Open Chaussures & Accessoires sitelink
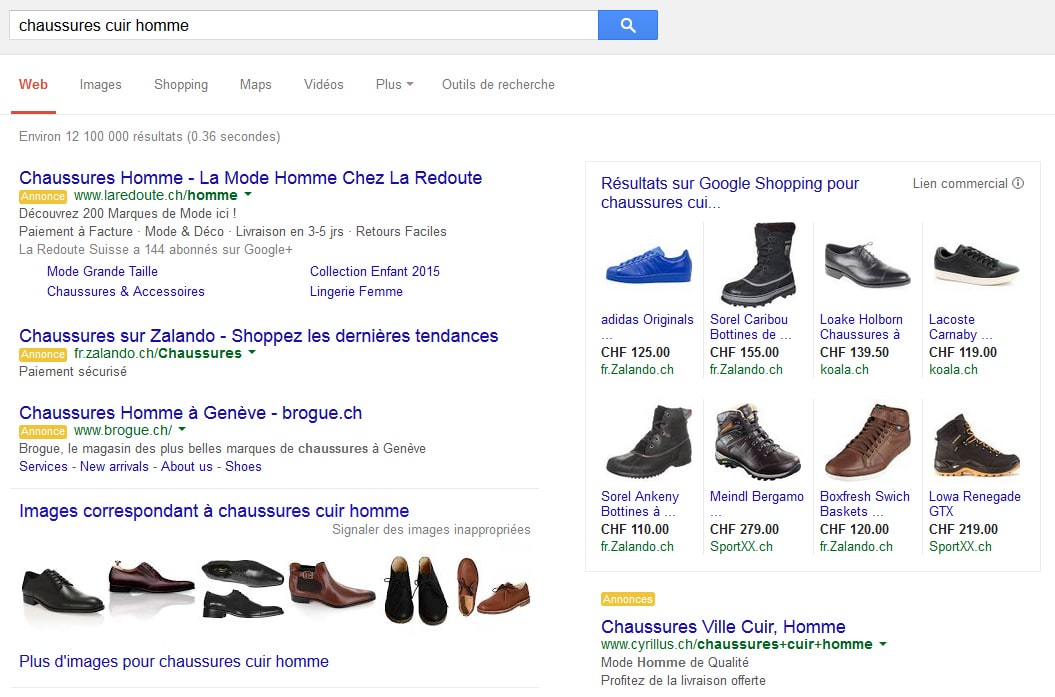1055x697 pixels. click(126, 291)
